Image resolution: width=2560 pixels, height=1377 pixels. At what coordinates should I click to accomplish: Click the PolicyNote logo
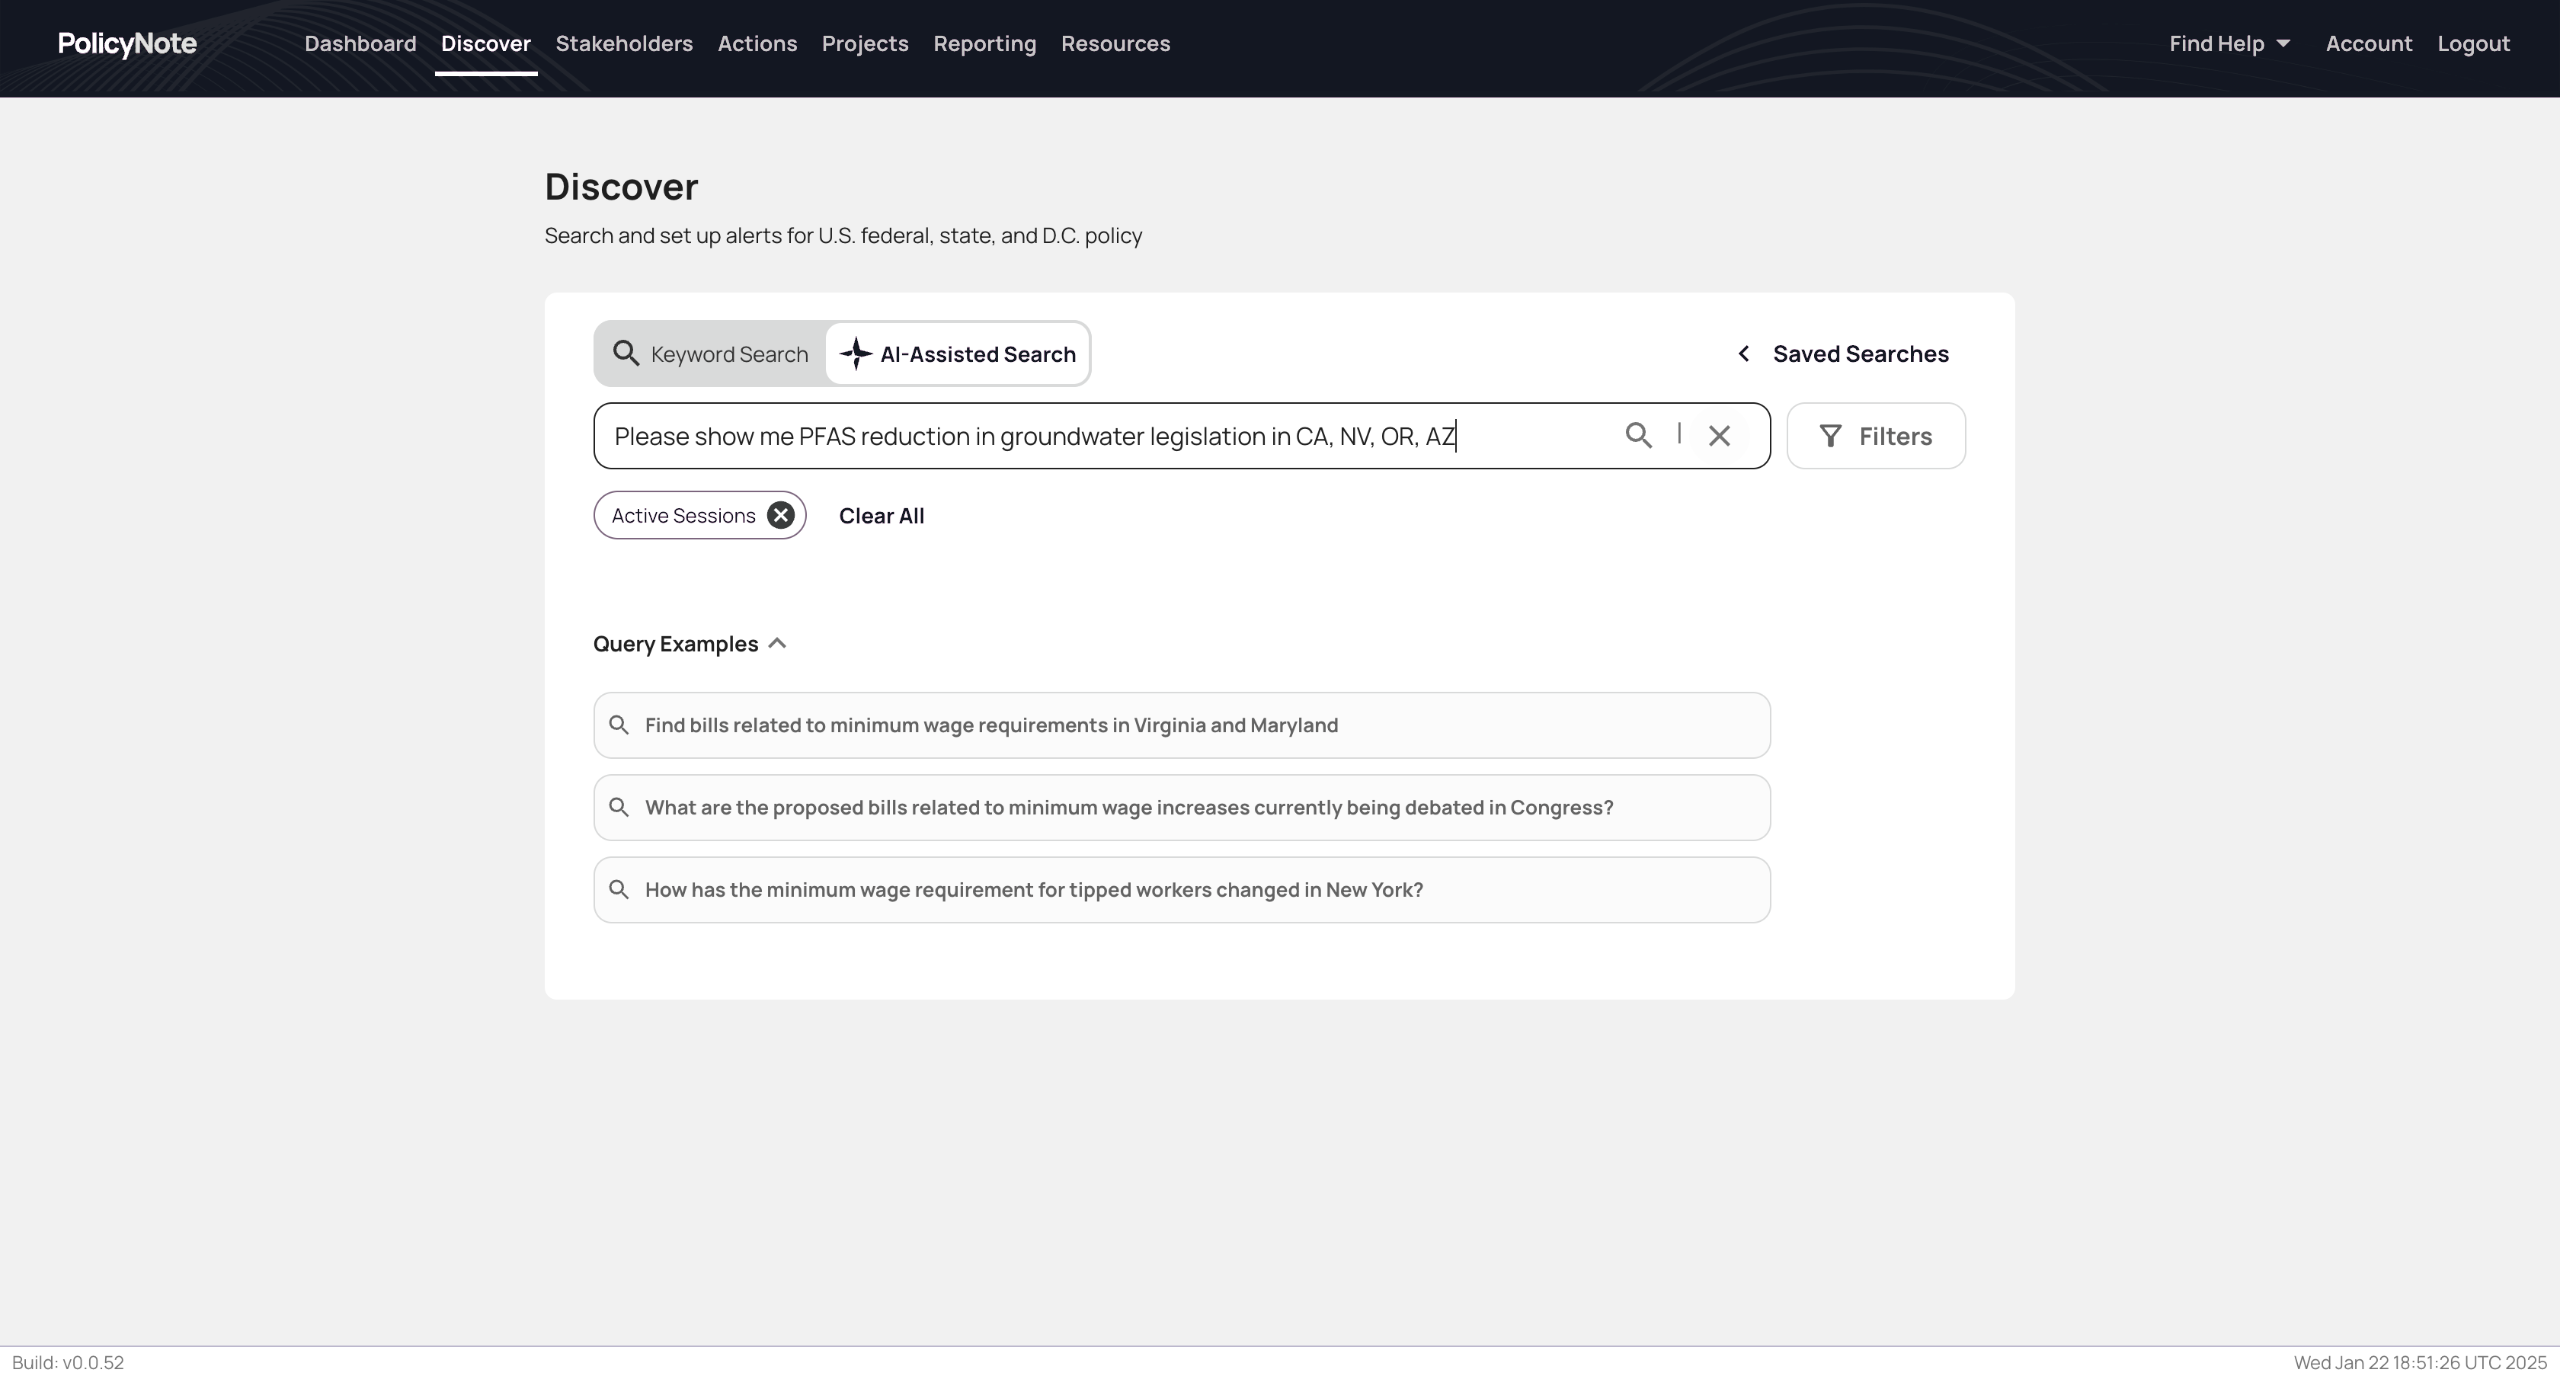tap(127, 44)
